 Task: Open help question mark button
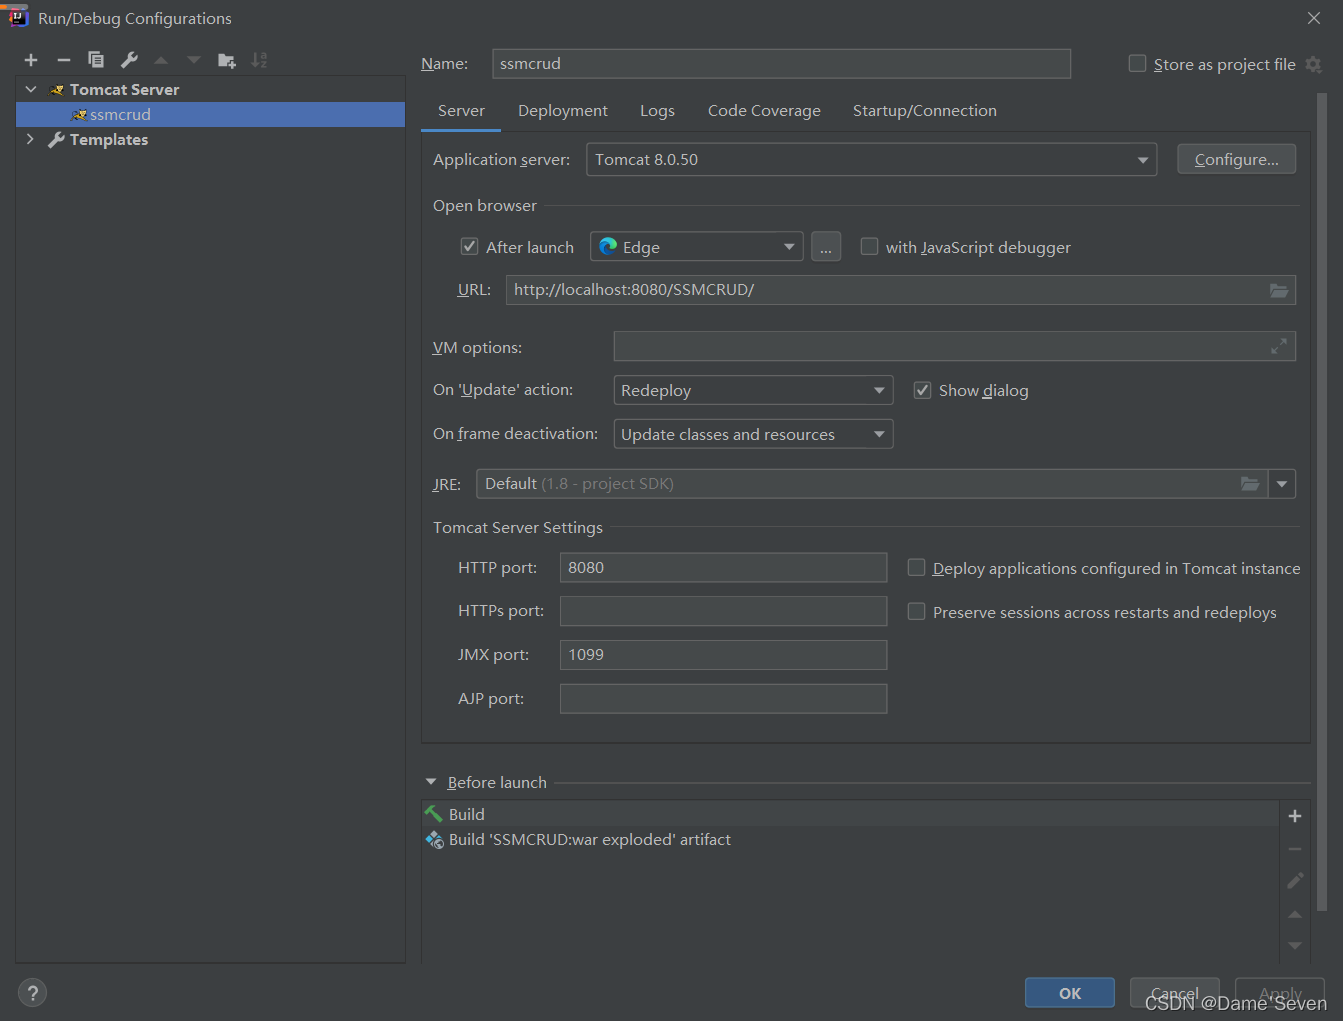coord(33,993)
